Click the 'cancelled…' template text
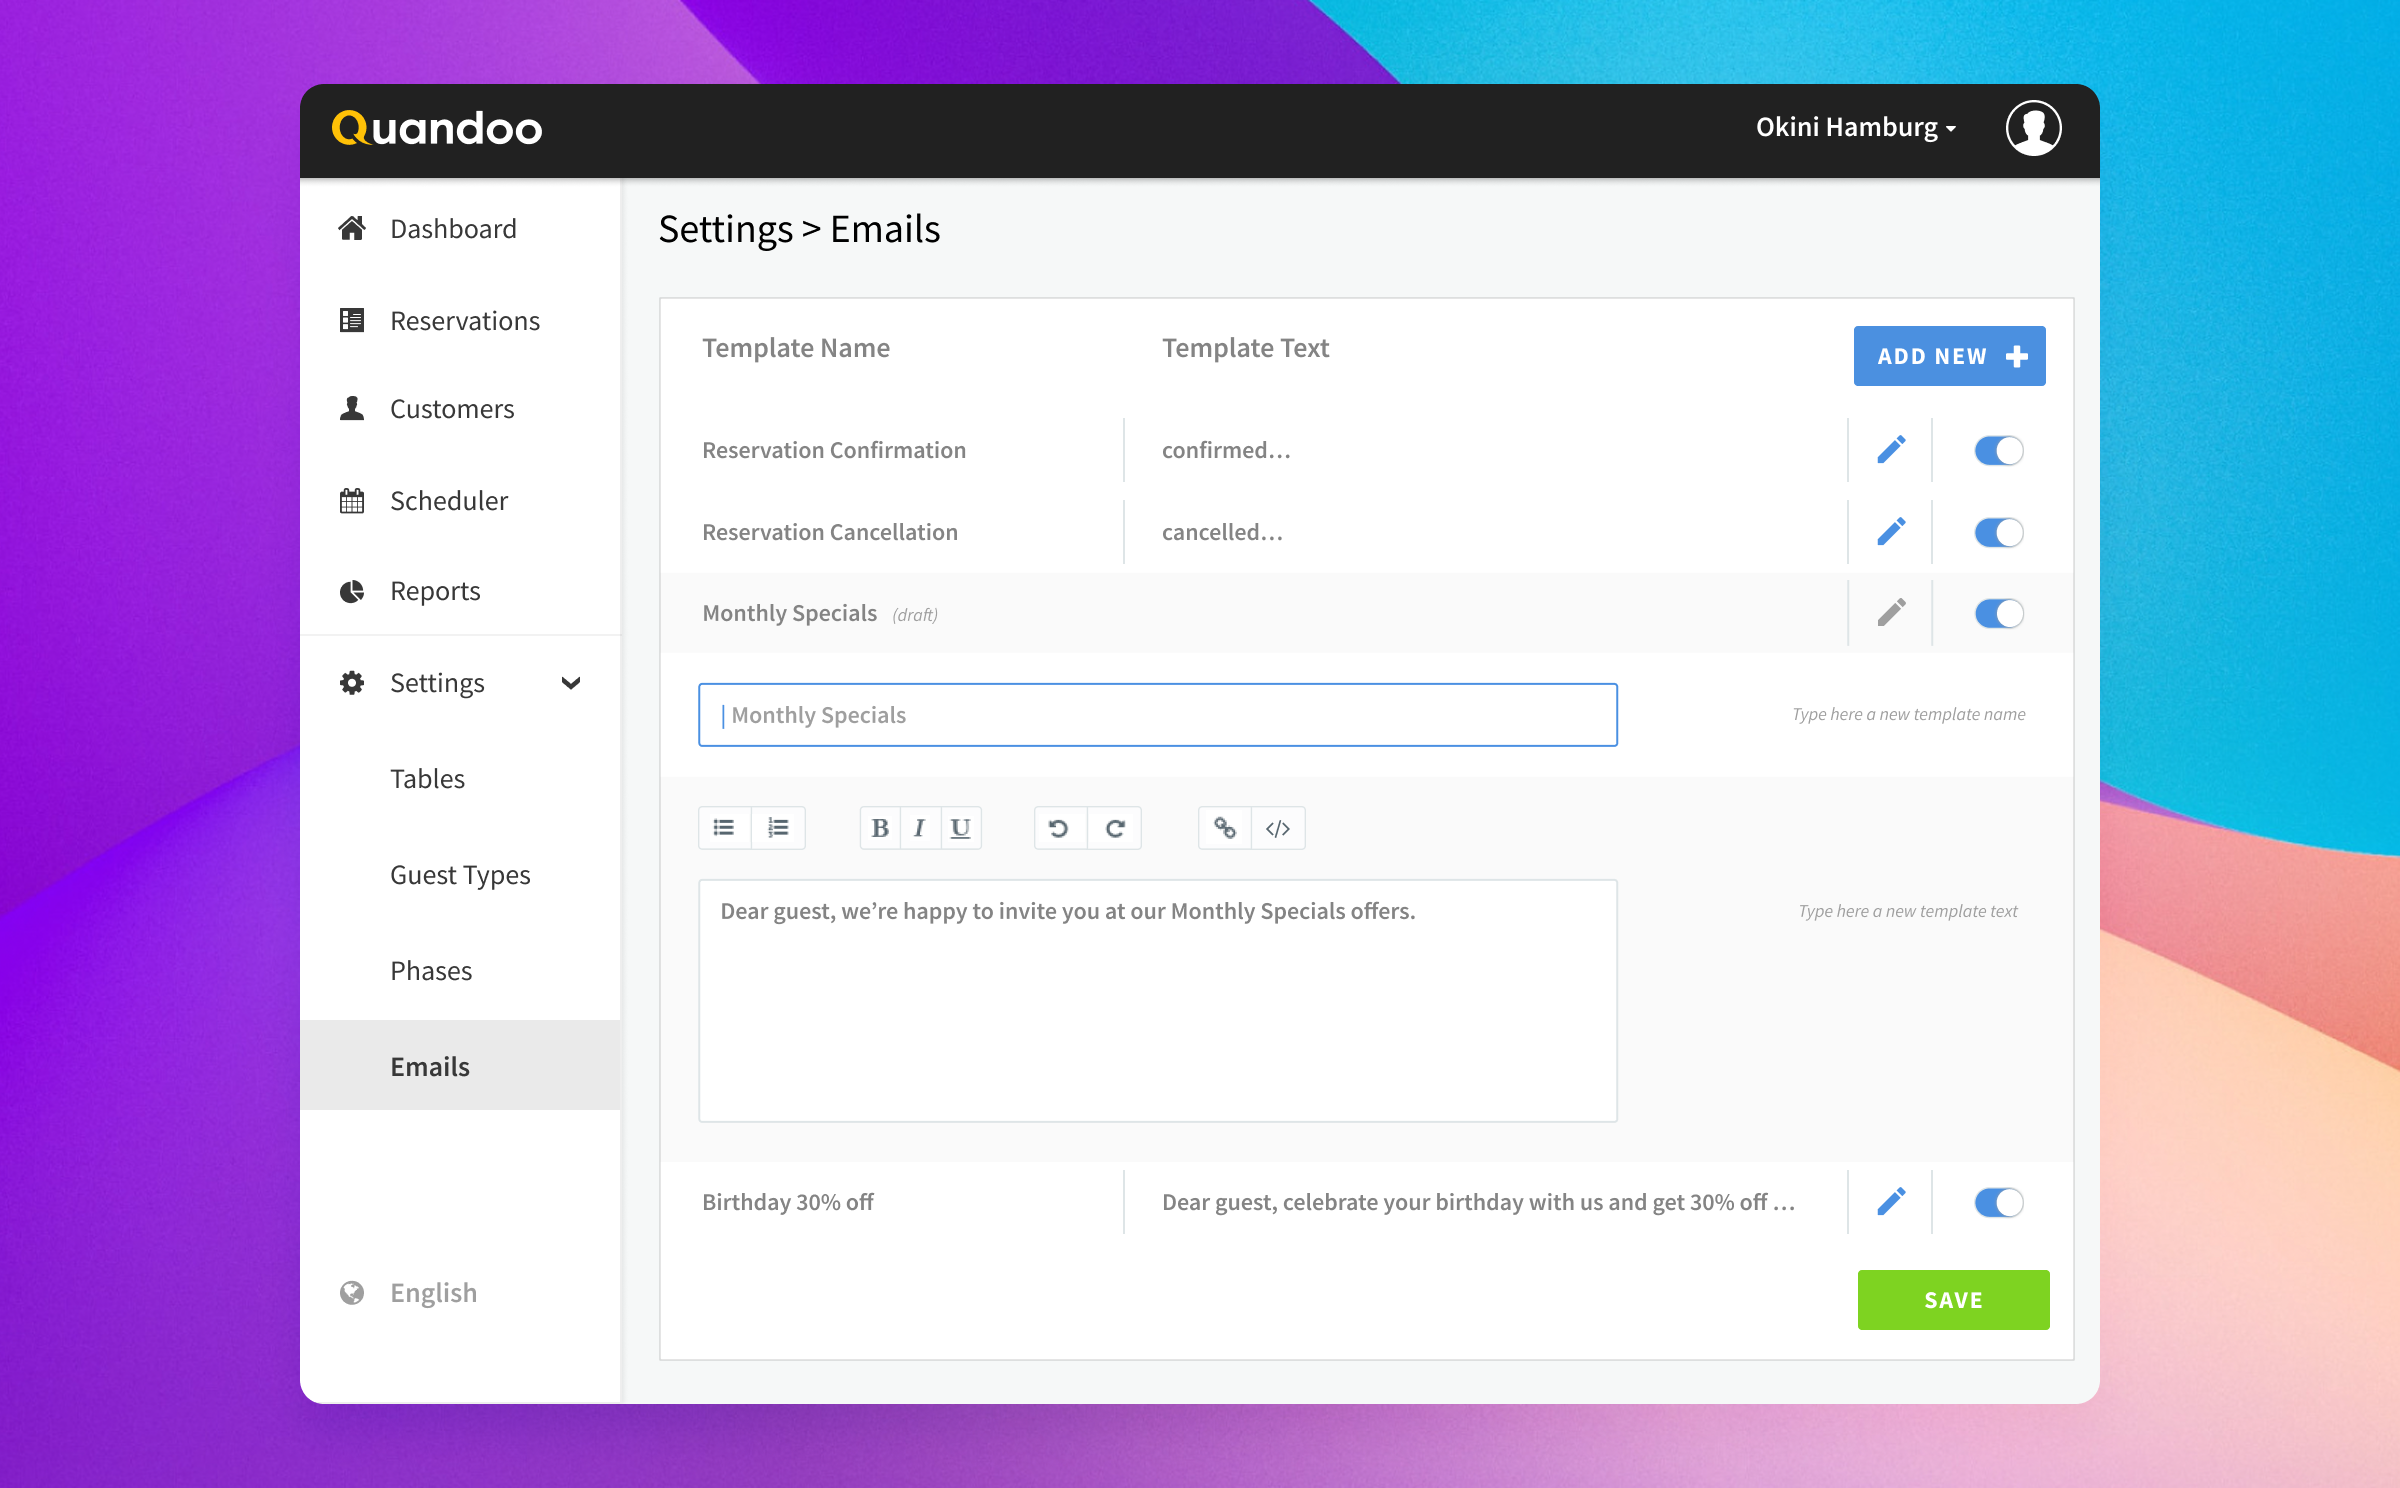 pos(1222,532)
